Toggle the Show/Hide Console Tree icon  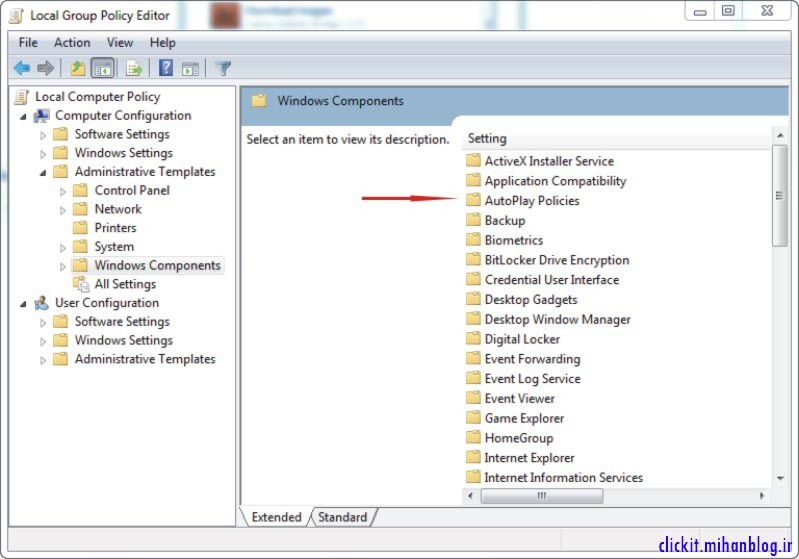click(102, 68)
